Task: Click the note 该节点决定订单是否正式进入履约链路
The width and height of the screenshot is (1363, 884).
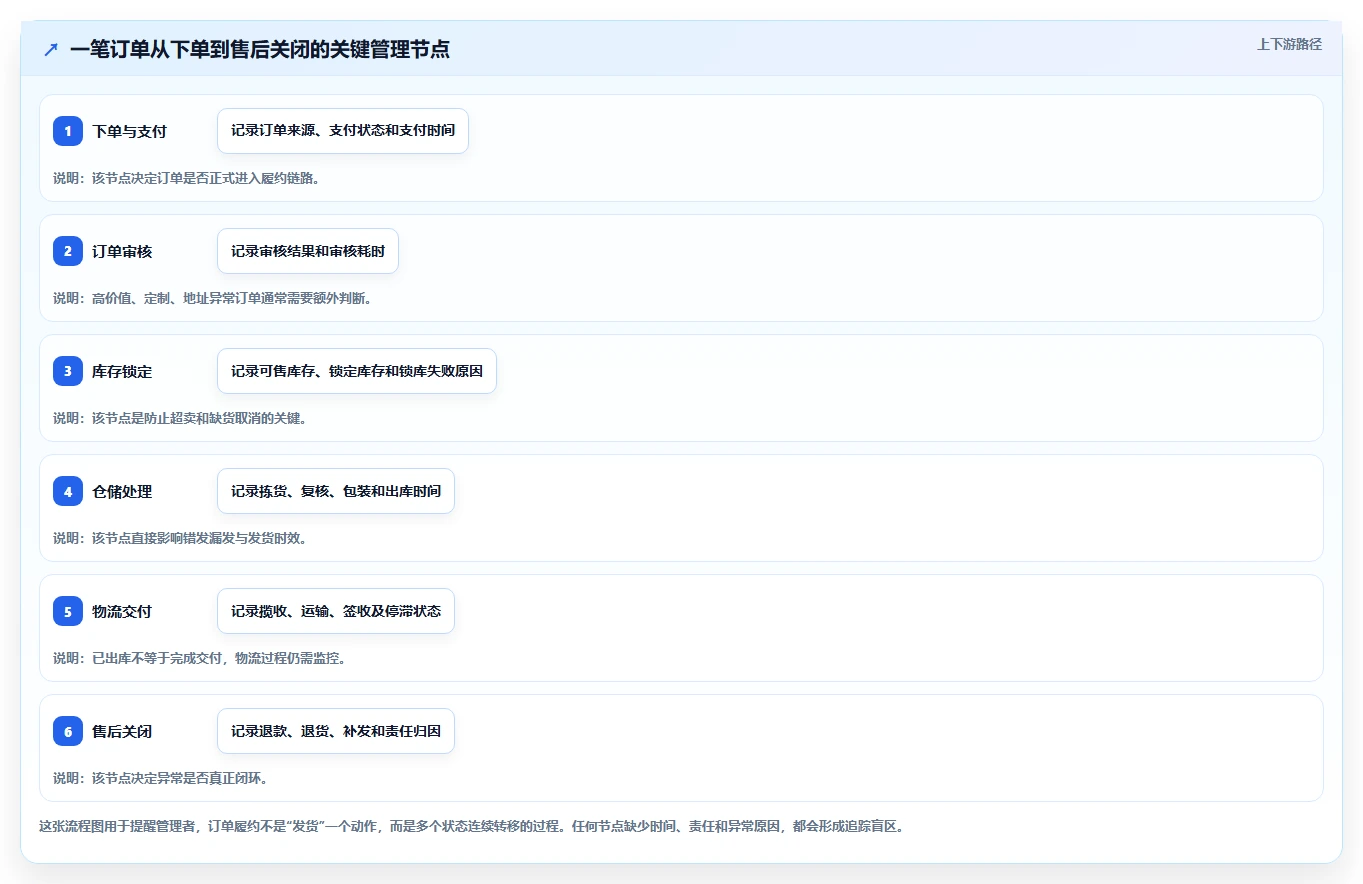Action: pos(186,178)
